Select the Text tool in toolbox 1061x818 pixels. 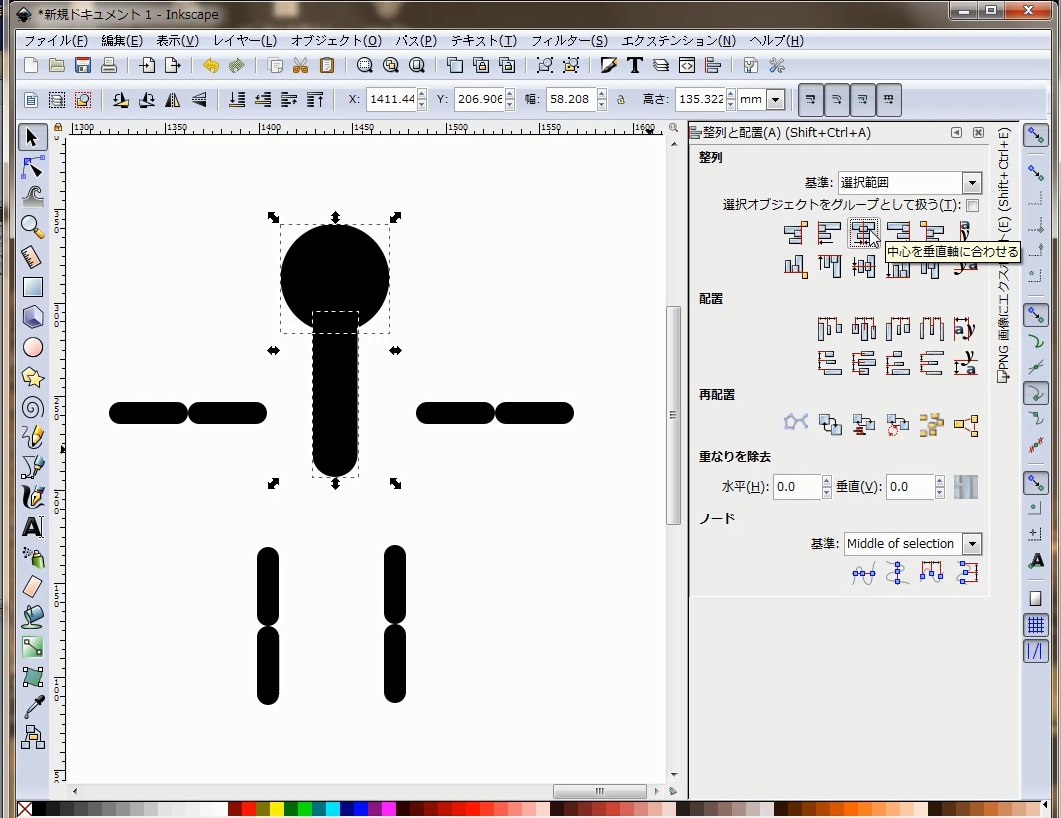click(x=33, y=527)
